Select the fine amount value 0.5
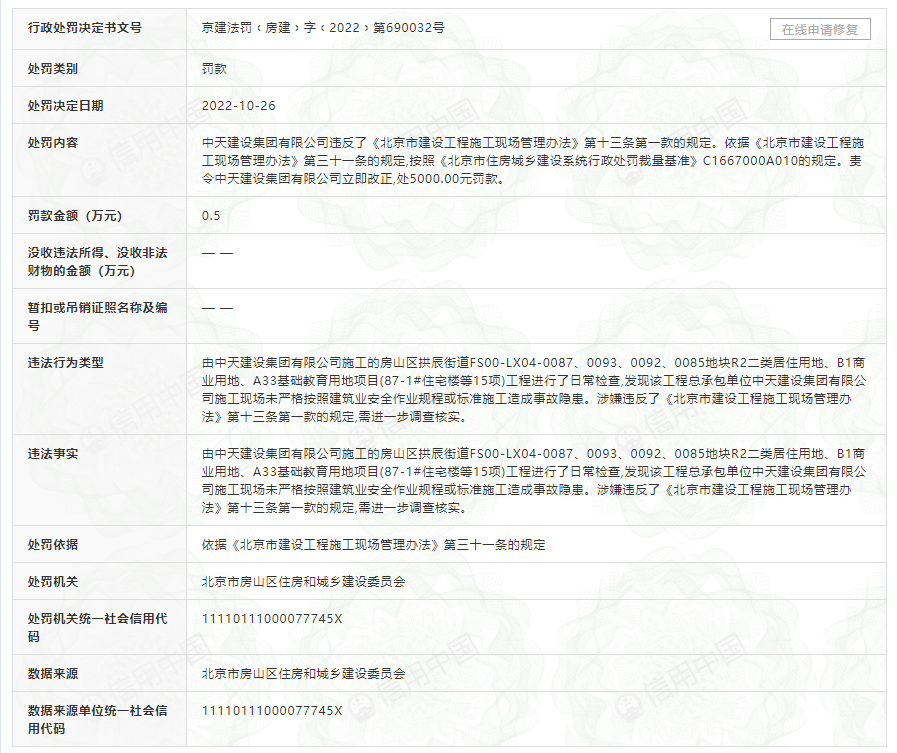The image size is (897, 753). click(211, 216)
